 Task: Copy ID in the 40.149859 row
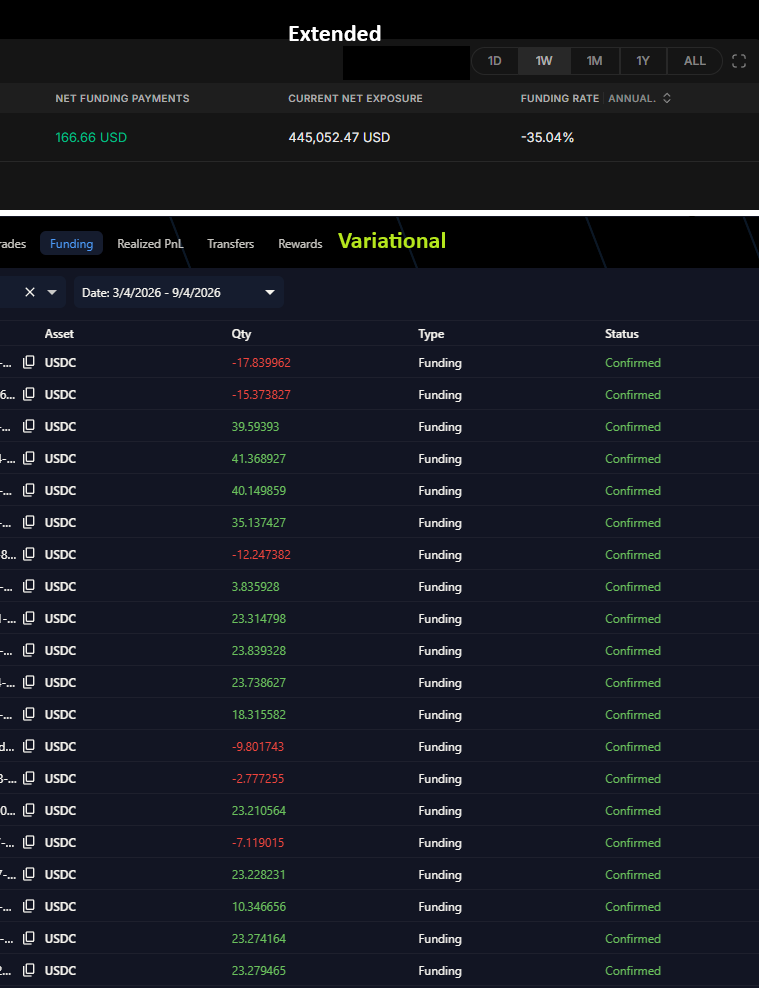[x=28, y=490]
